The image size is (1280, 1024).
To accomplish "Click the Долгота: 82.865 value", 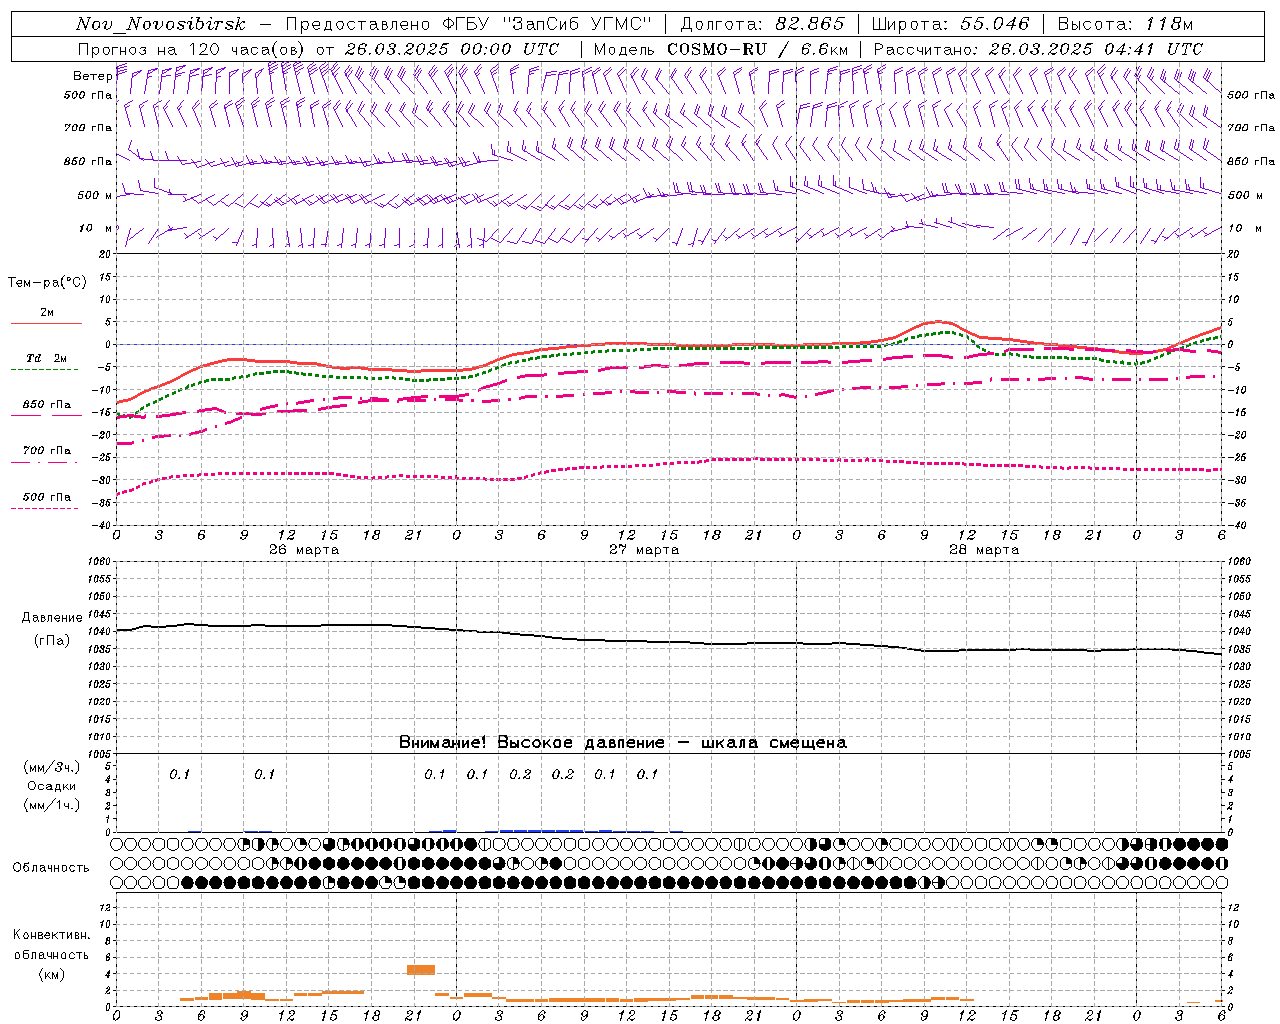I will point(762,24).
